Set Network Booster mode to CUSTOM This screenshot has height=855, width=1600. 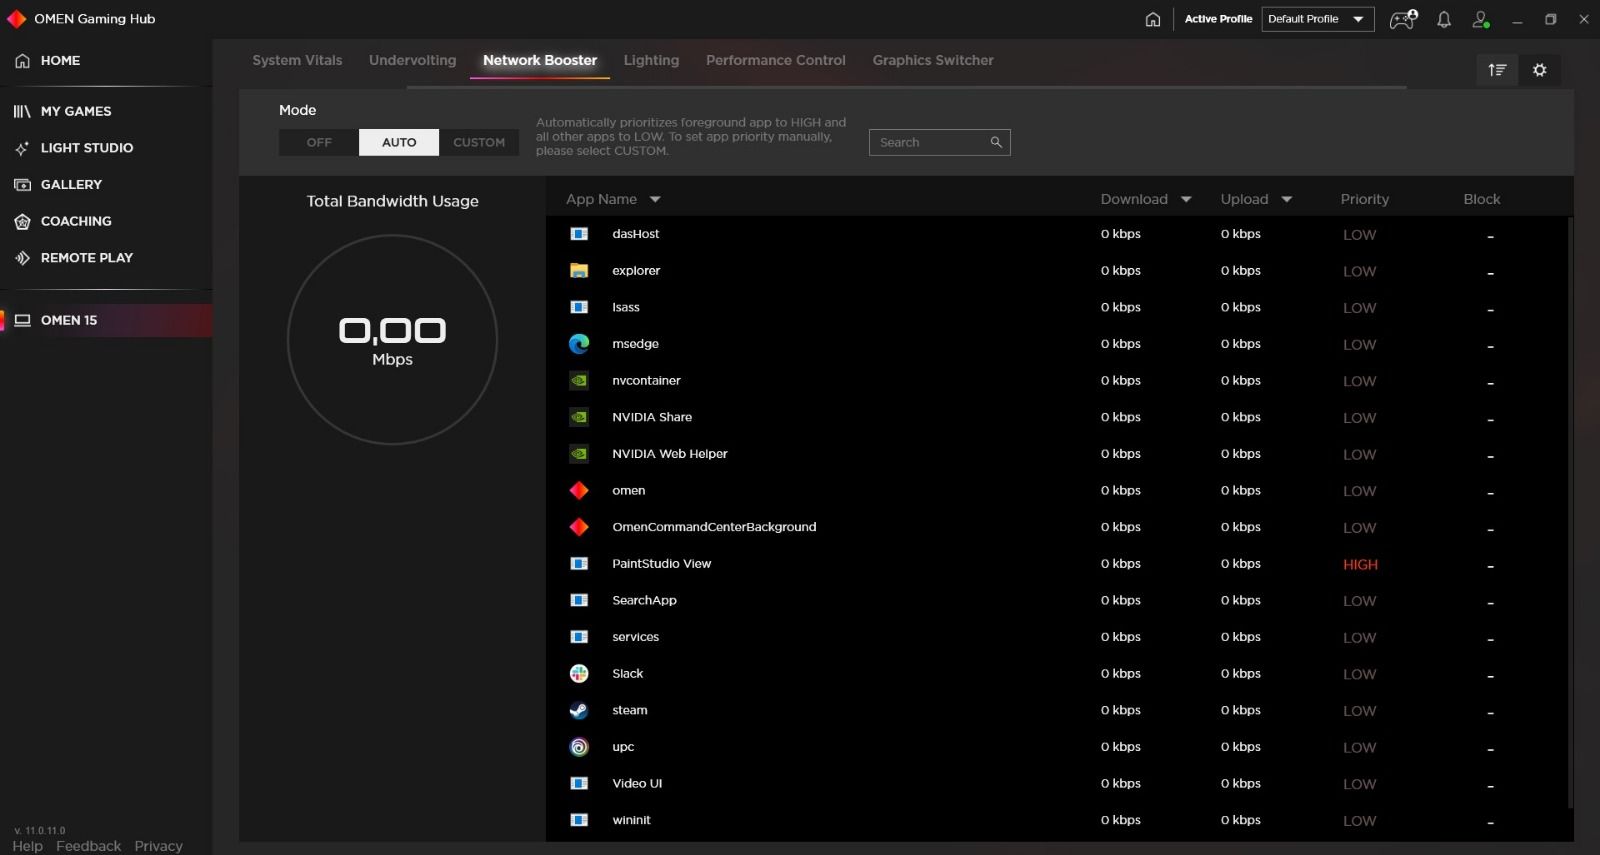479,142
